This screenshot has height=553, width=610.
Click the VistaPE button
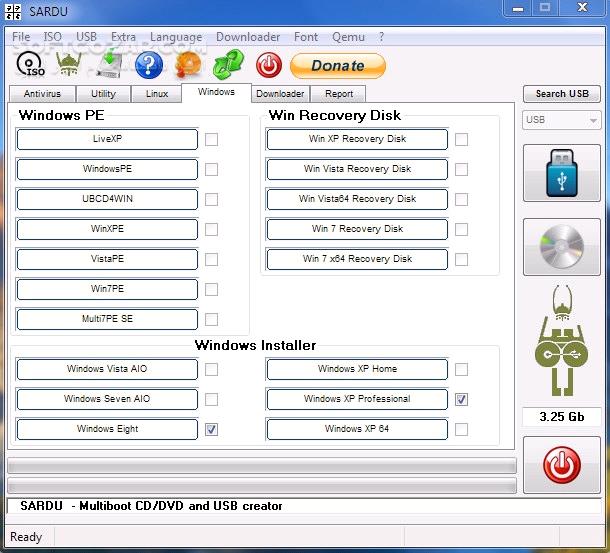click(107, 259)
